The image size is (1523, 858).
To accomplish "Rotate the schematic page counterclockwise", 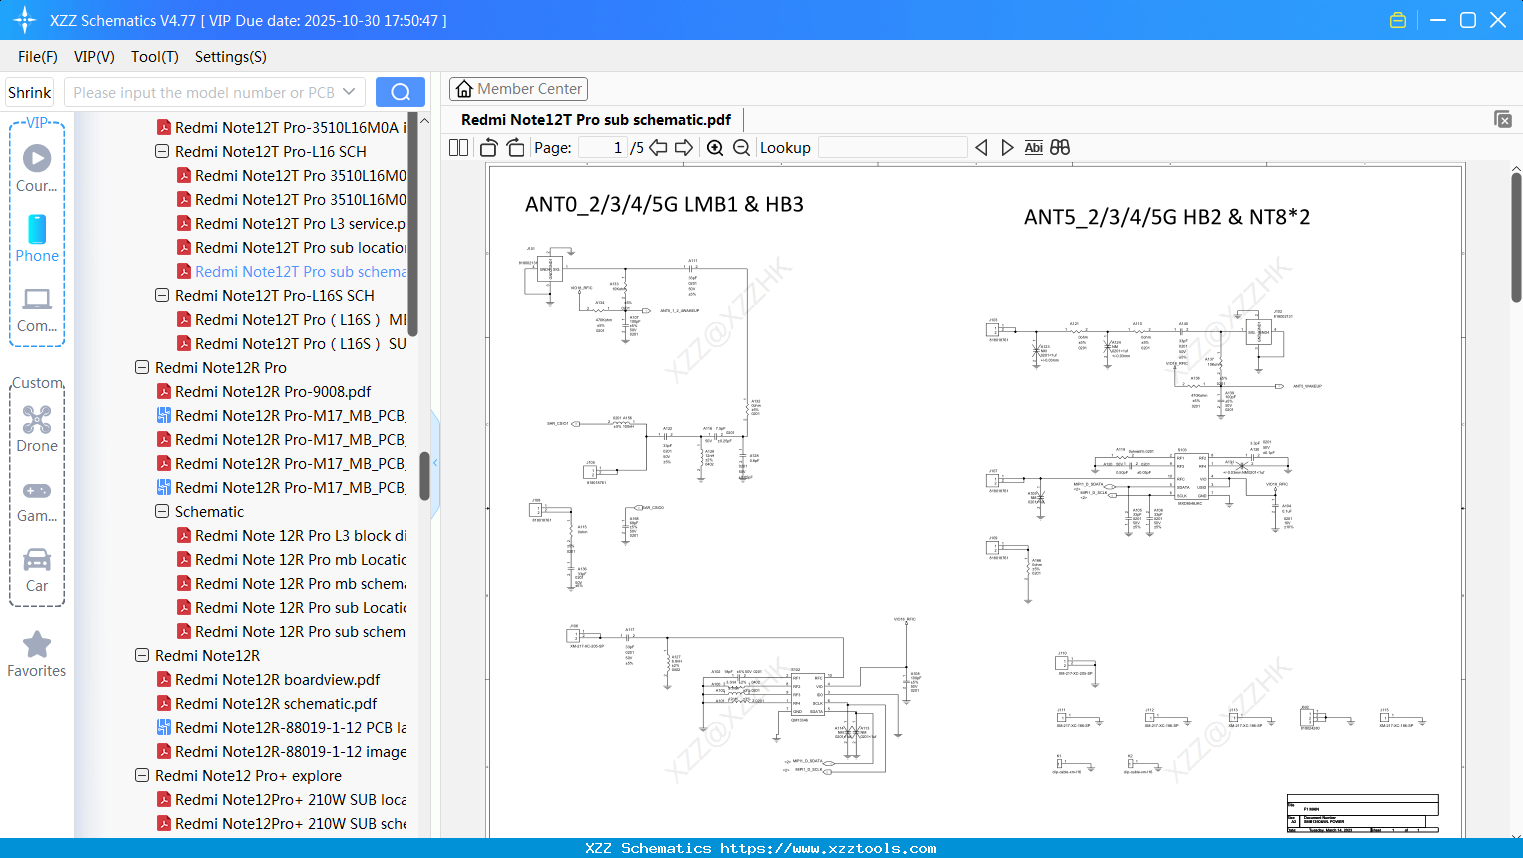I will tap(487, 147).
